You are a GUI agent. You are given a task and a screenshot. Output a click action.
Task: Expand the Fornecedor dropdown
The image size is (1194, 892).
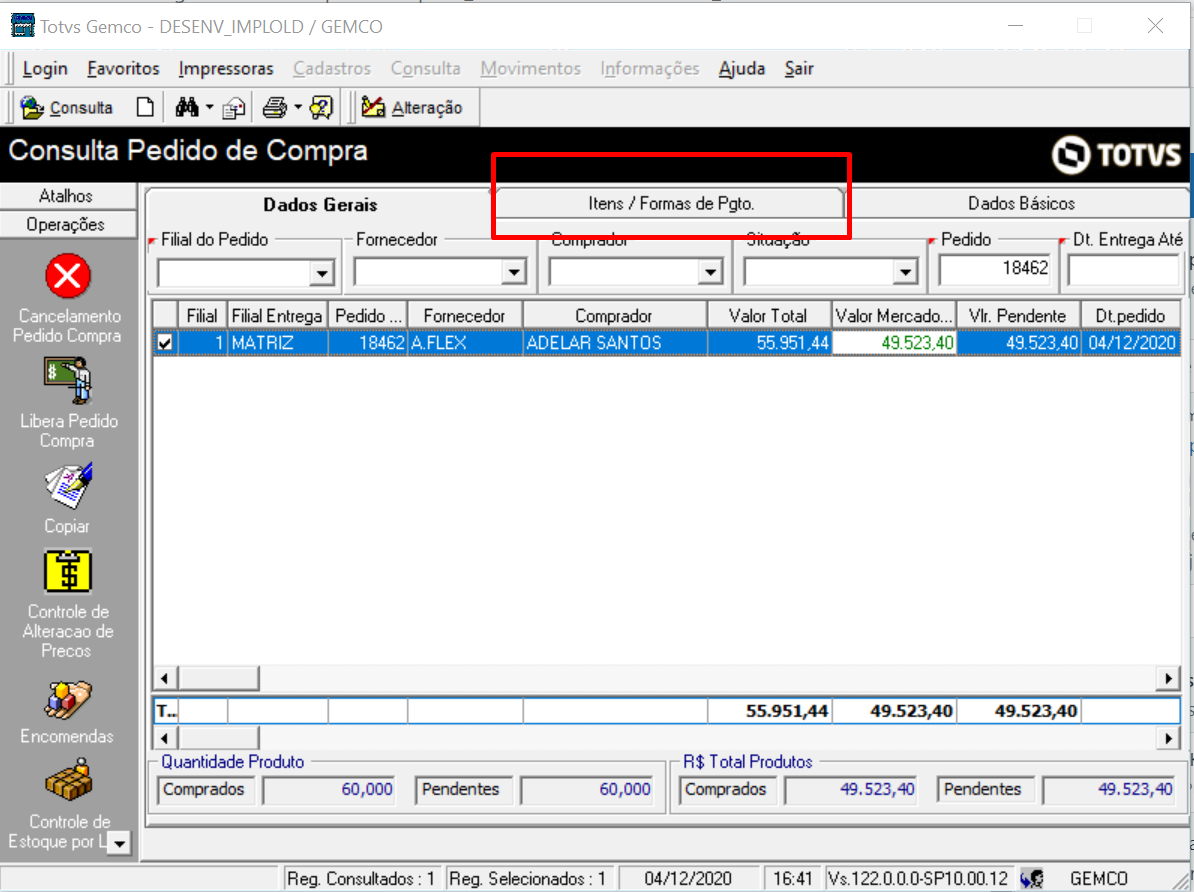click(x=514, y=272)
